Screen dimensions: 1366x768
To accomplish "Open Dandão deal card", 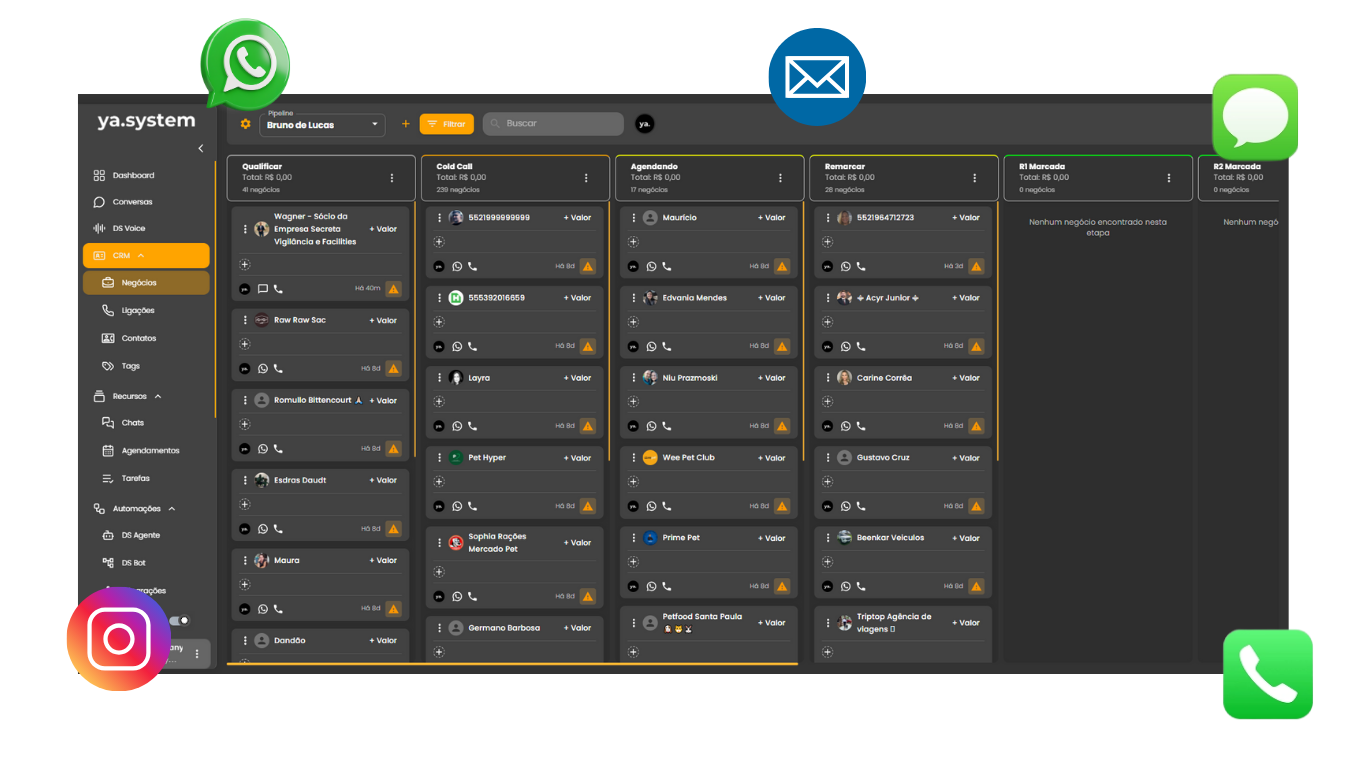I will [x=320, y=646].
